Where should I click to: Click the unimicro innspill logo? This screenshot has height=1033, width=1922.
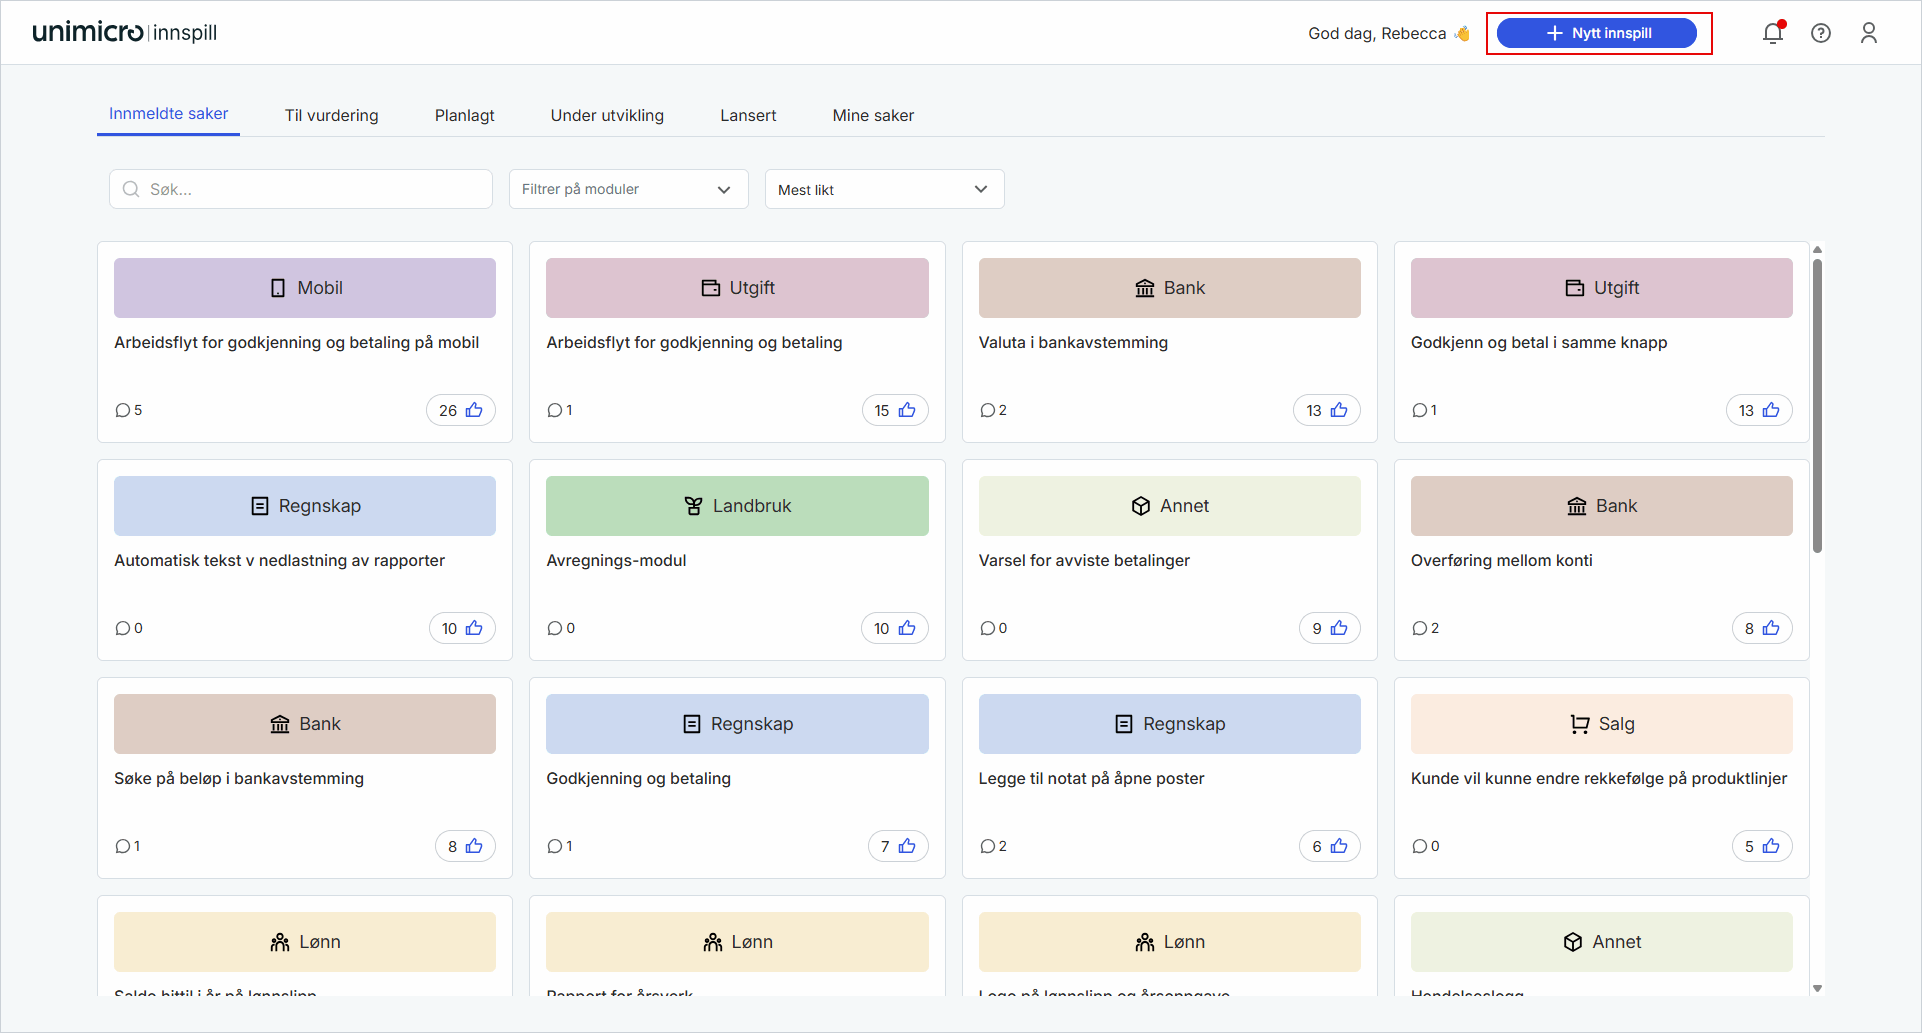point(125,32)
